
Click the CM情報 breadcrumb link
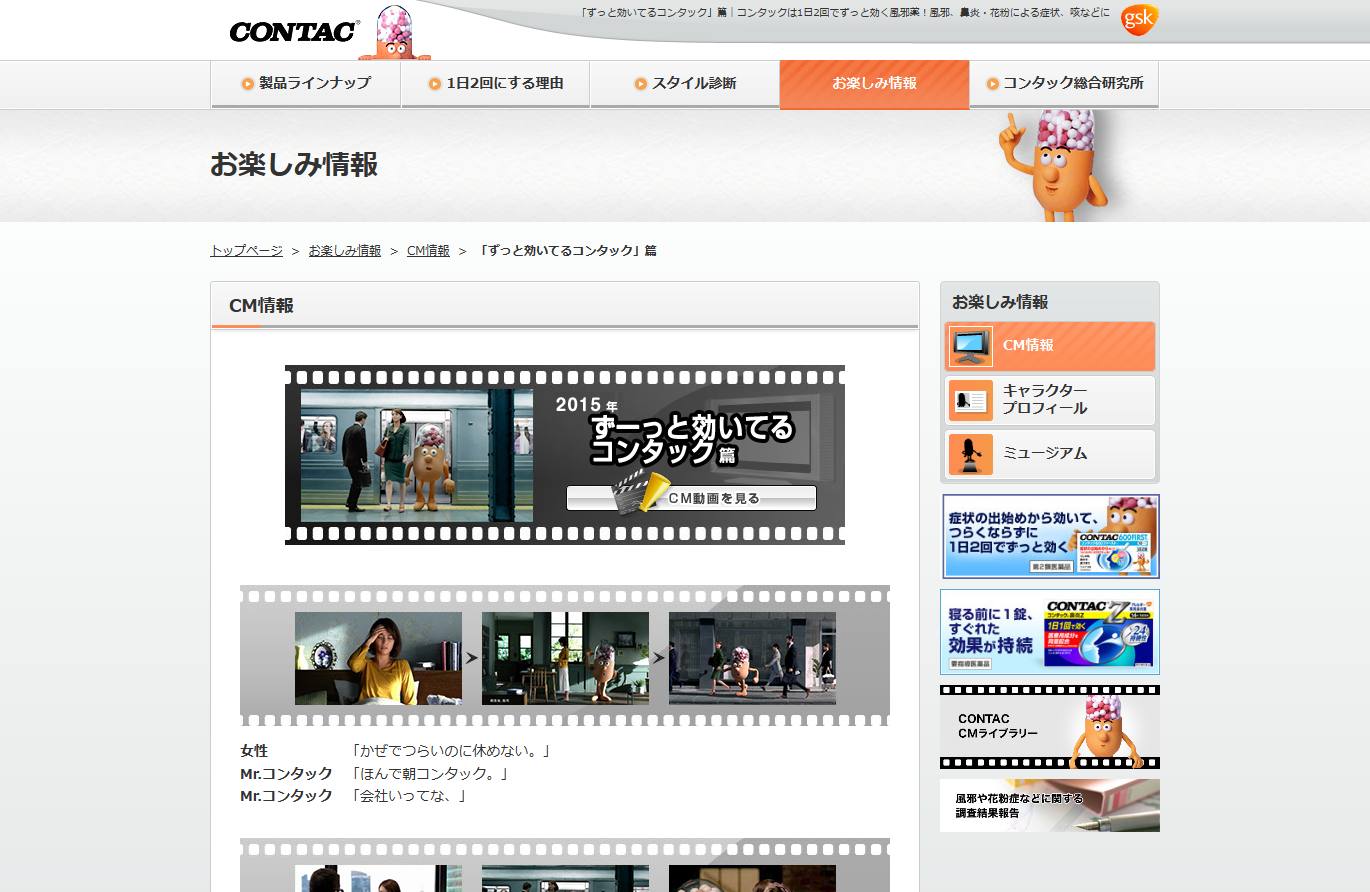pyautogui.click(x=428, y=251)
